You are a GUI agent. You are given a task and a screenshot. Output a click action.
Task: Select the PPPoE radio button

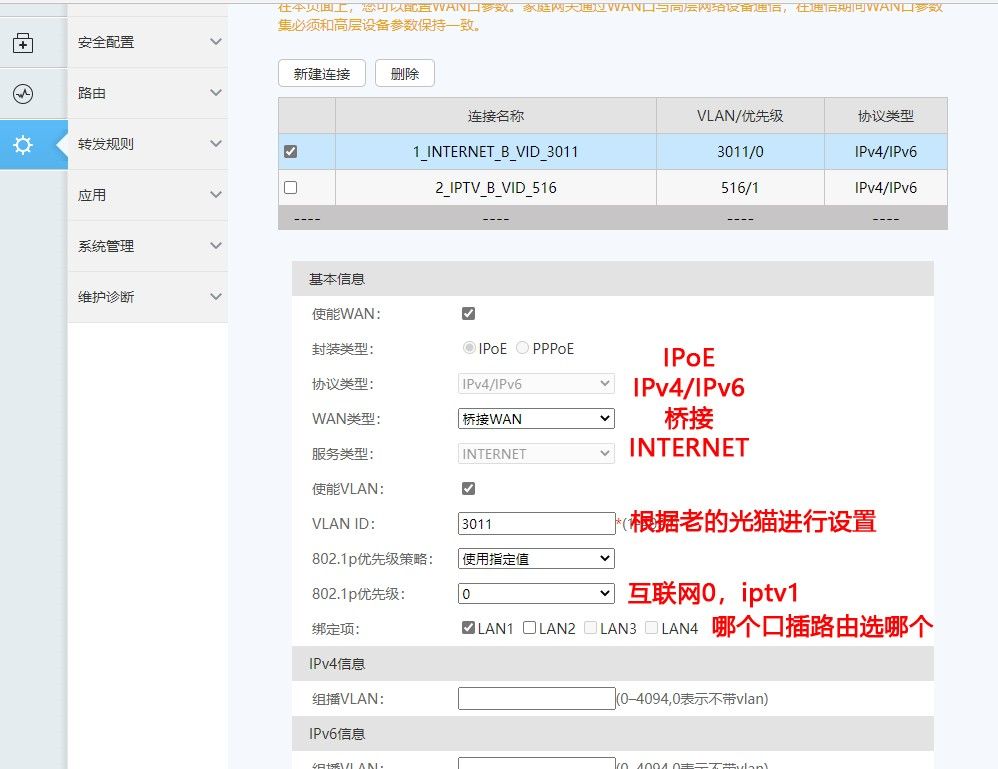tap(522, 348)
